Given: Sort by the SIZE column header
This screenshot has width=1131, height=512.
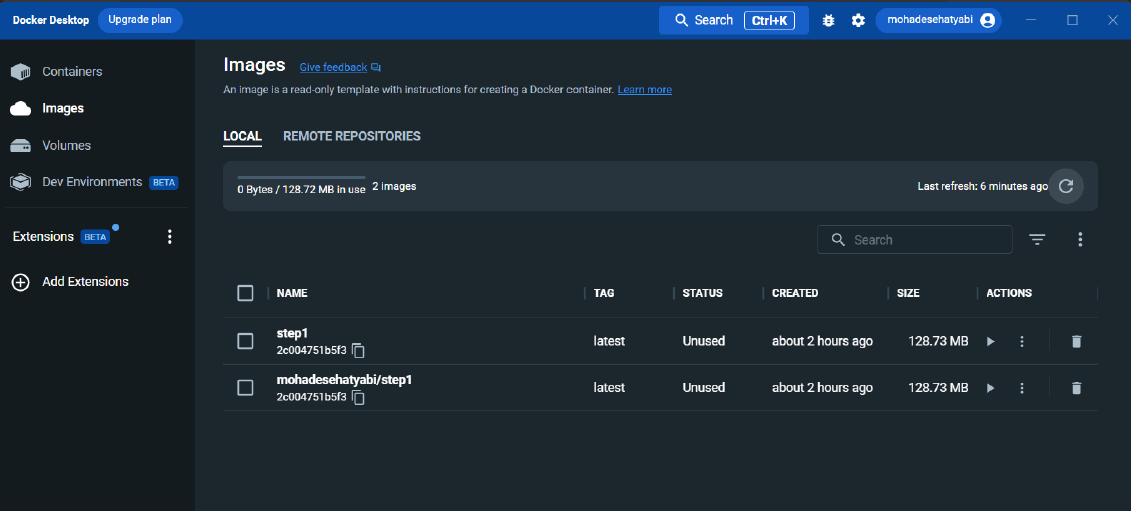Looking at the screenshot, I should (908, 293).
